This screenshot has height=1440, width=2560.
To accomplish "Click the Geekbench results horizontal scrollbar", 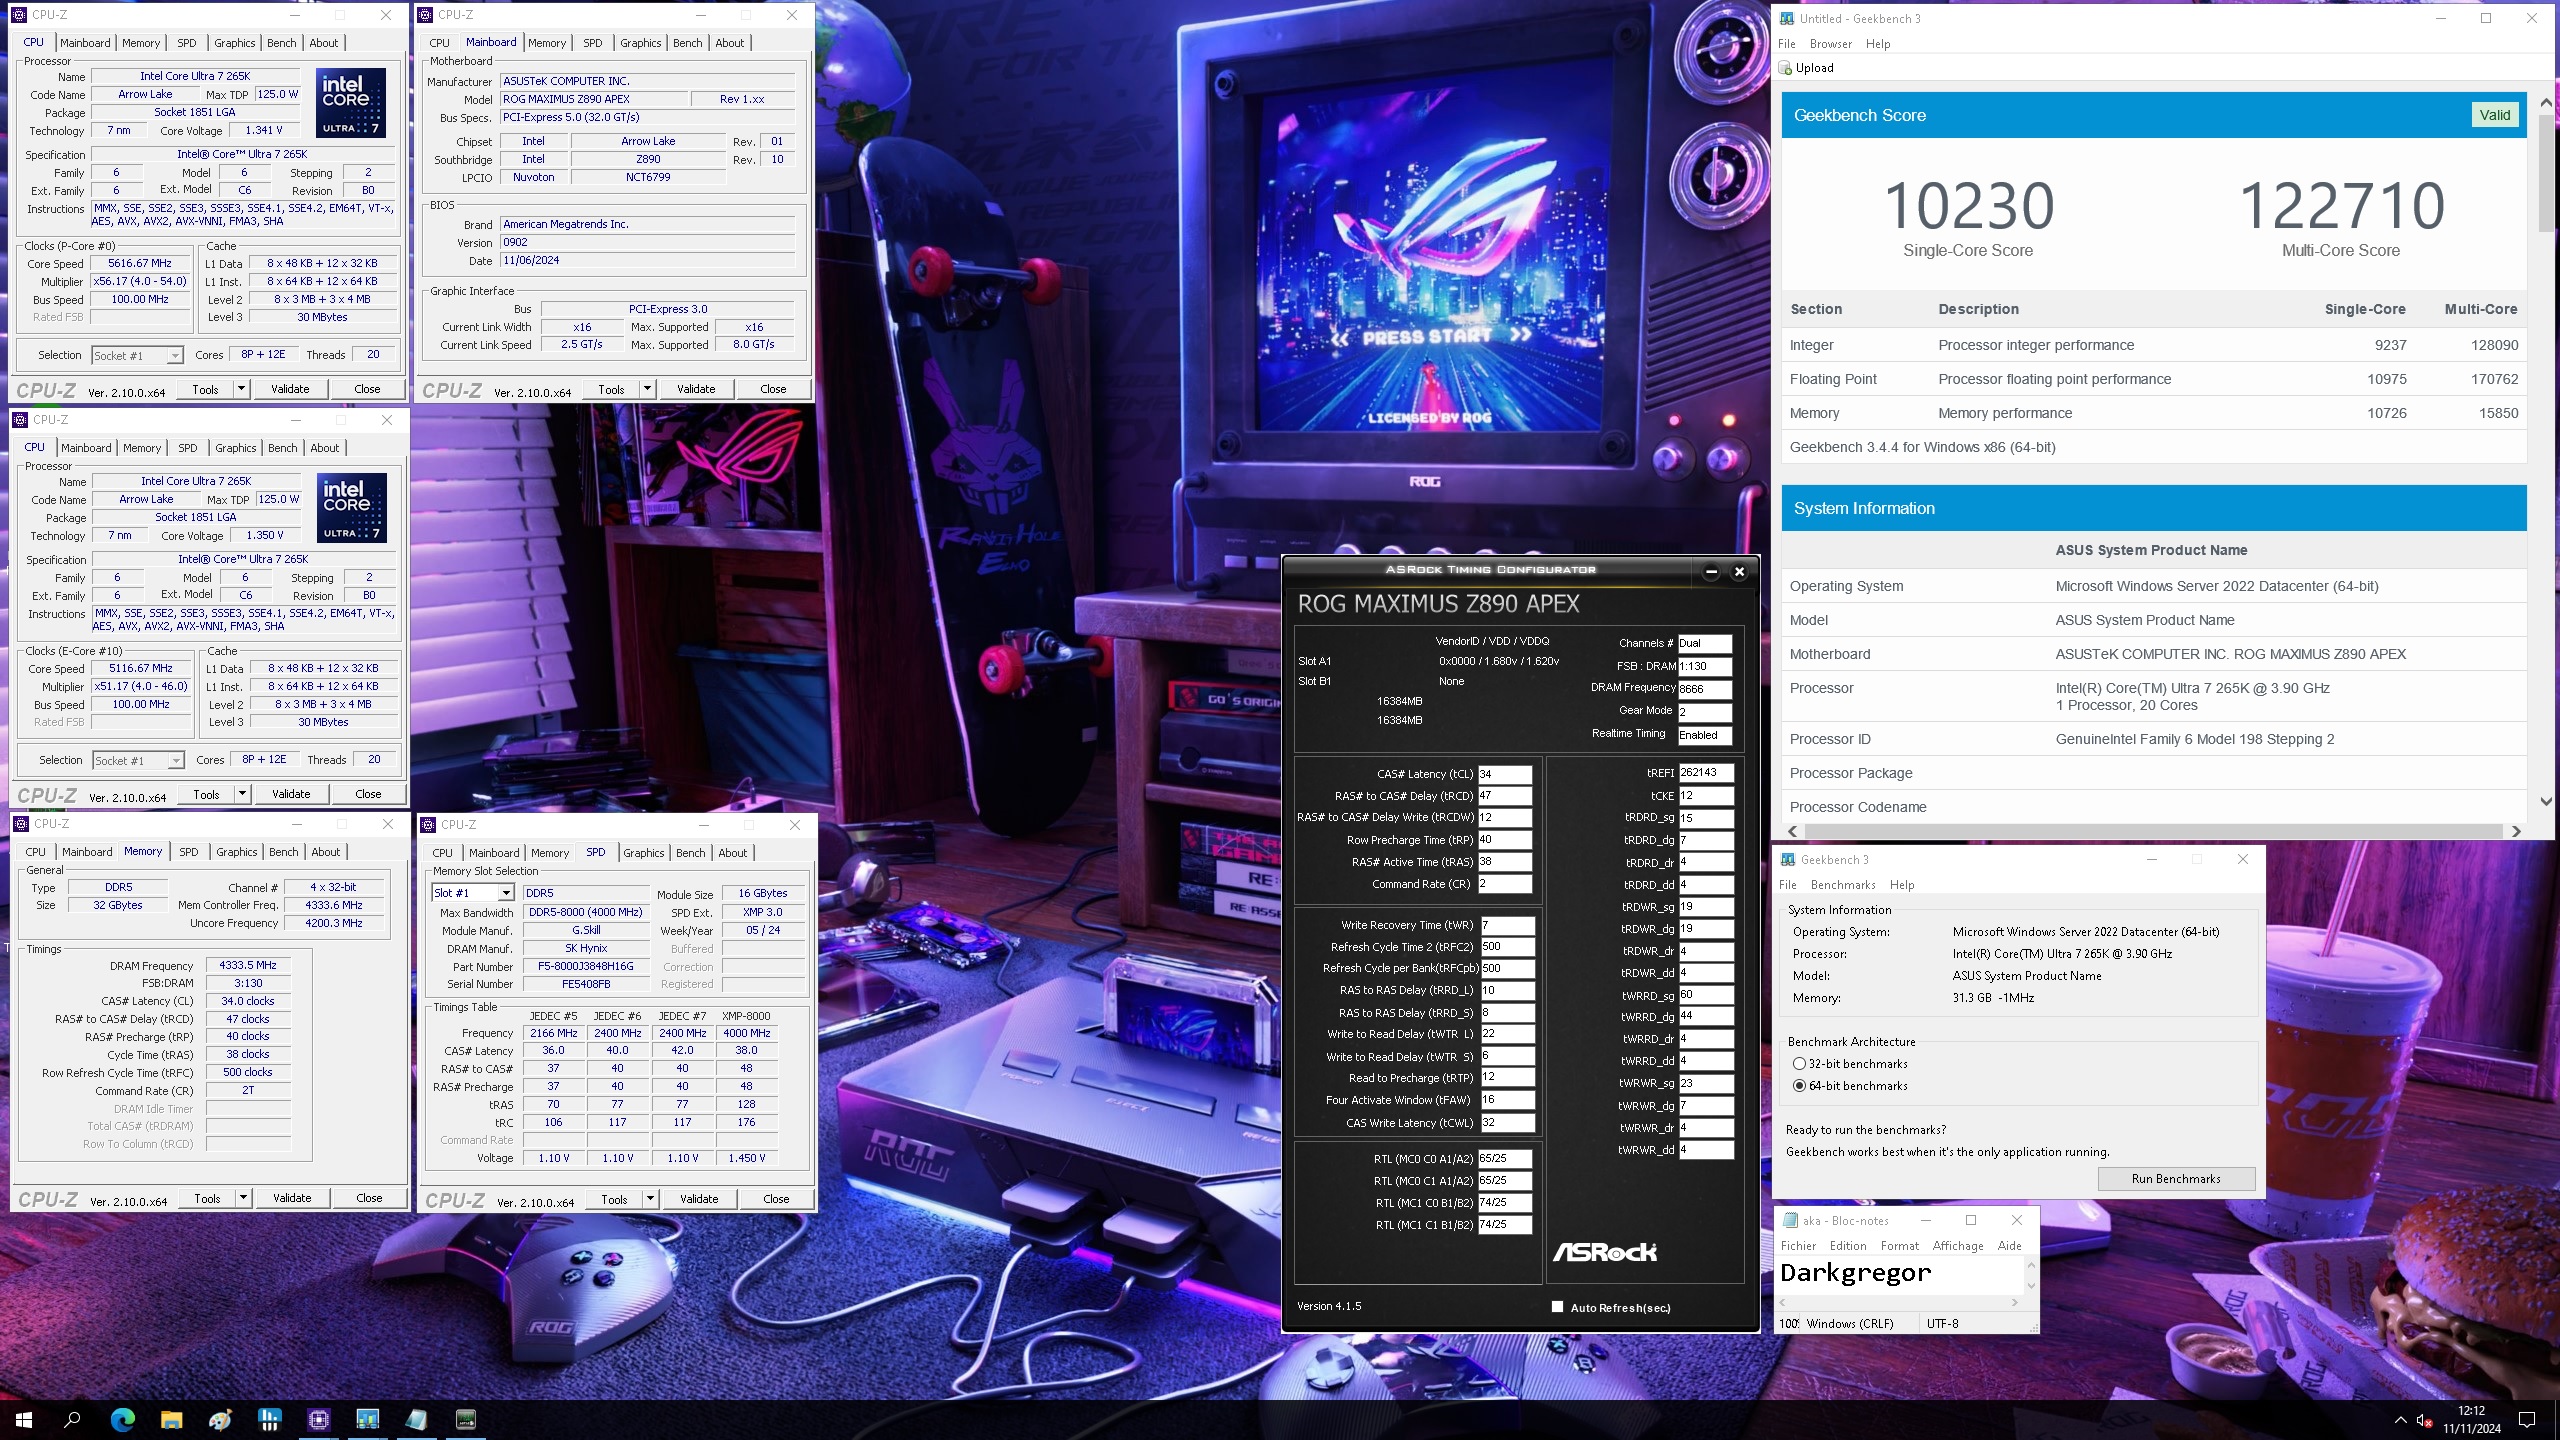I will (x=2152, y=831).
